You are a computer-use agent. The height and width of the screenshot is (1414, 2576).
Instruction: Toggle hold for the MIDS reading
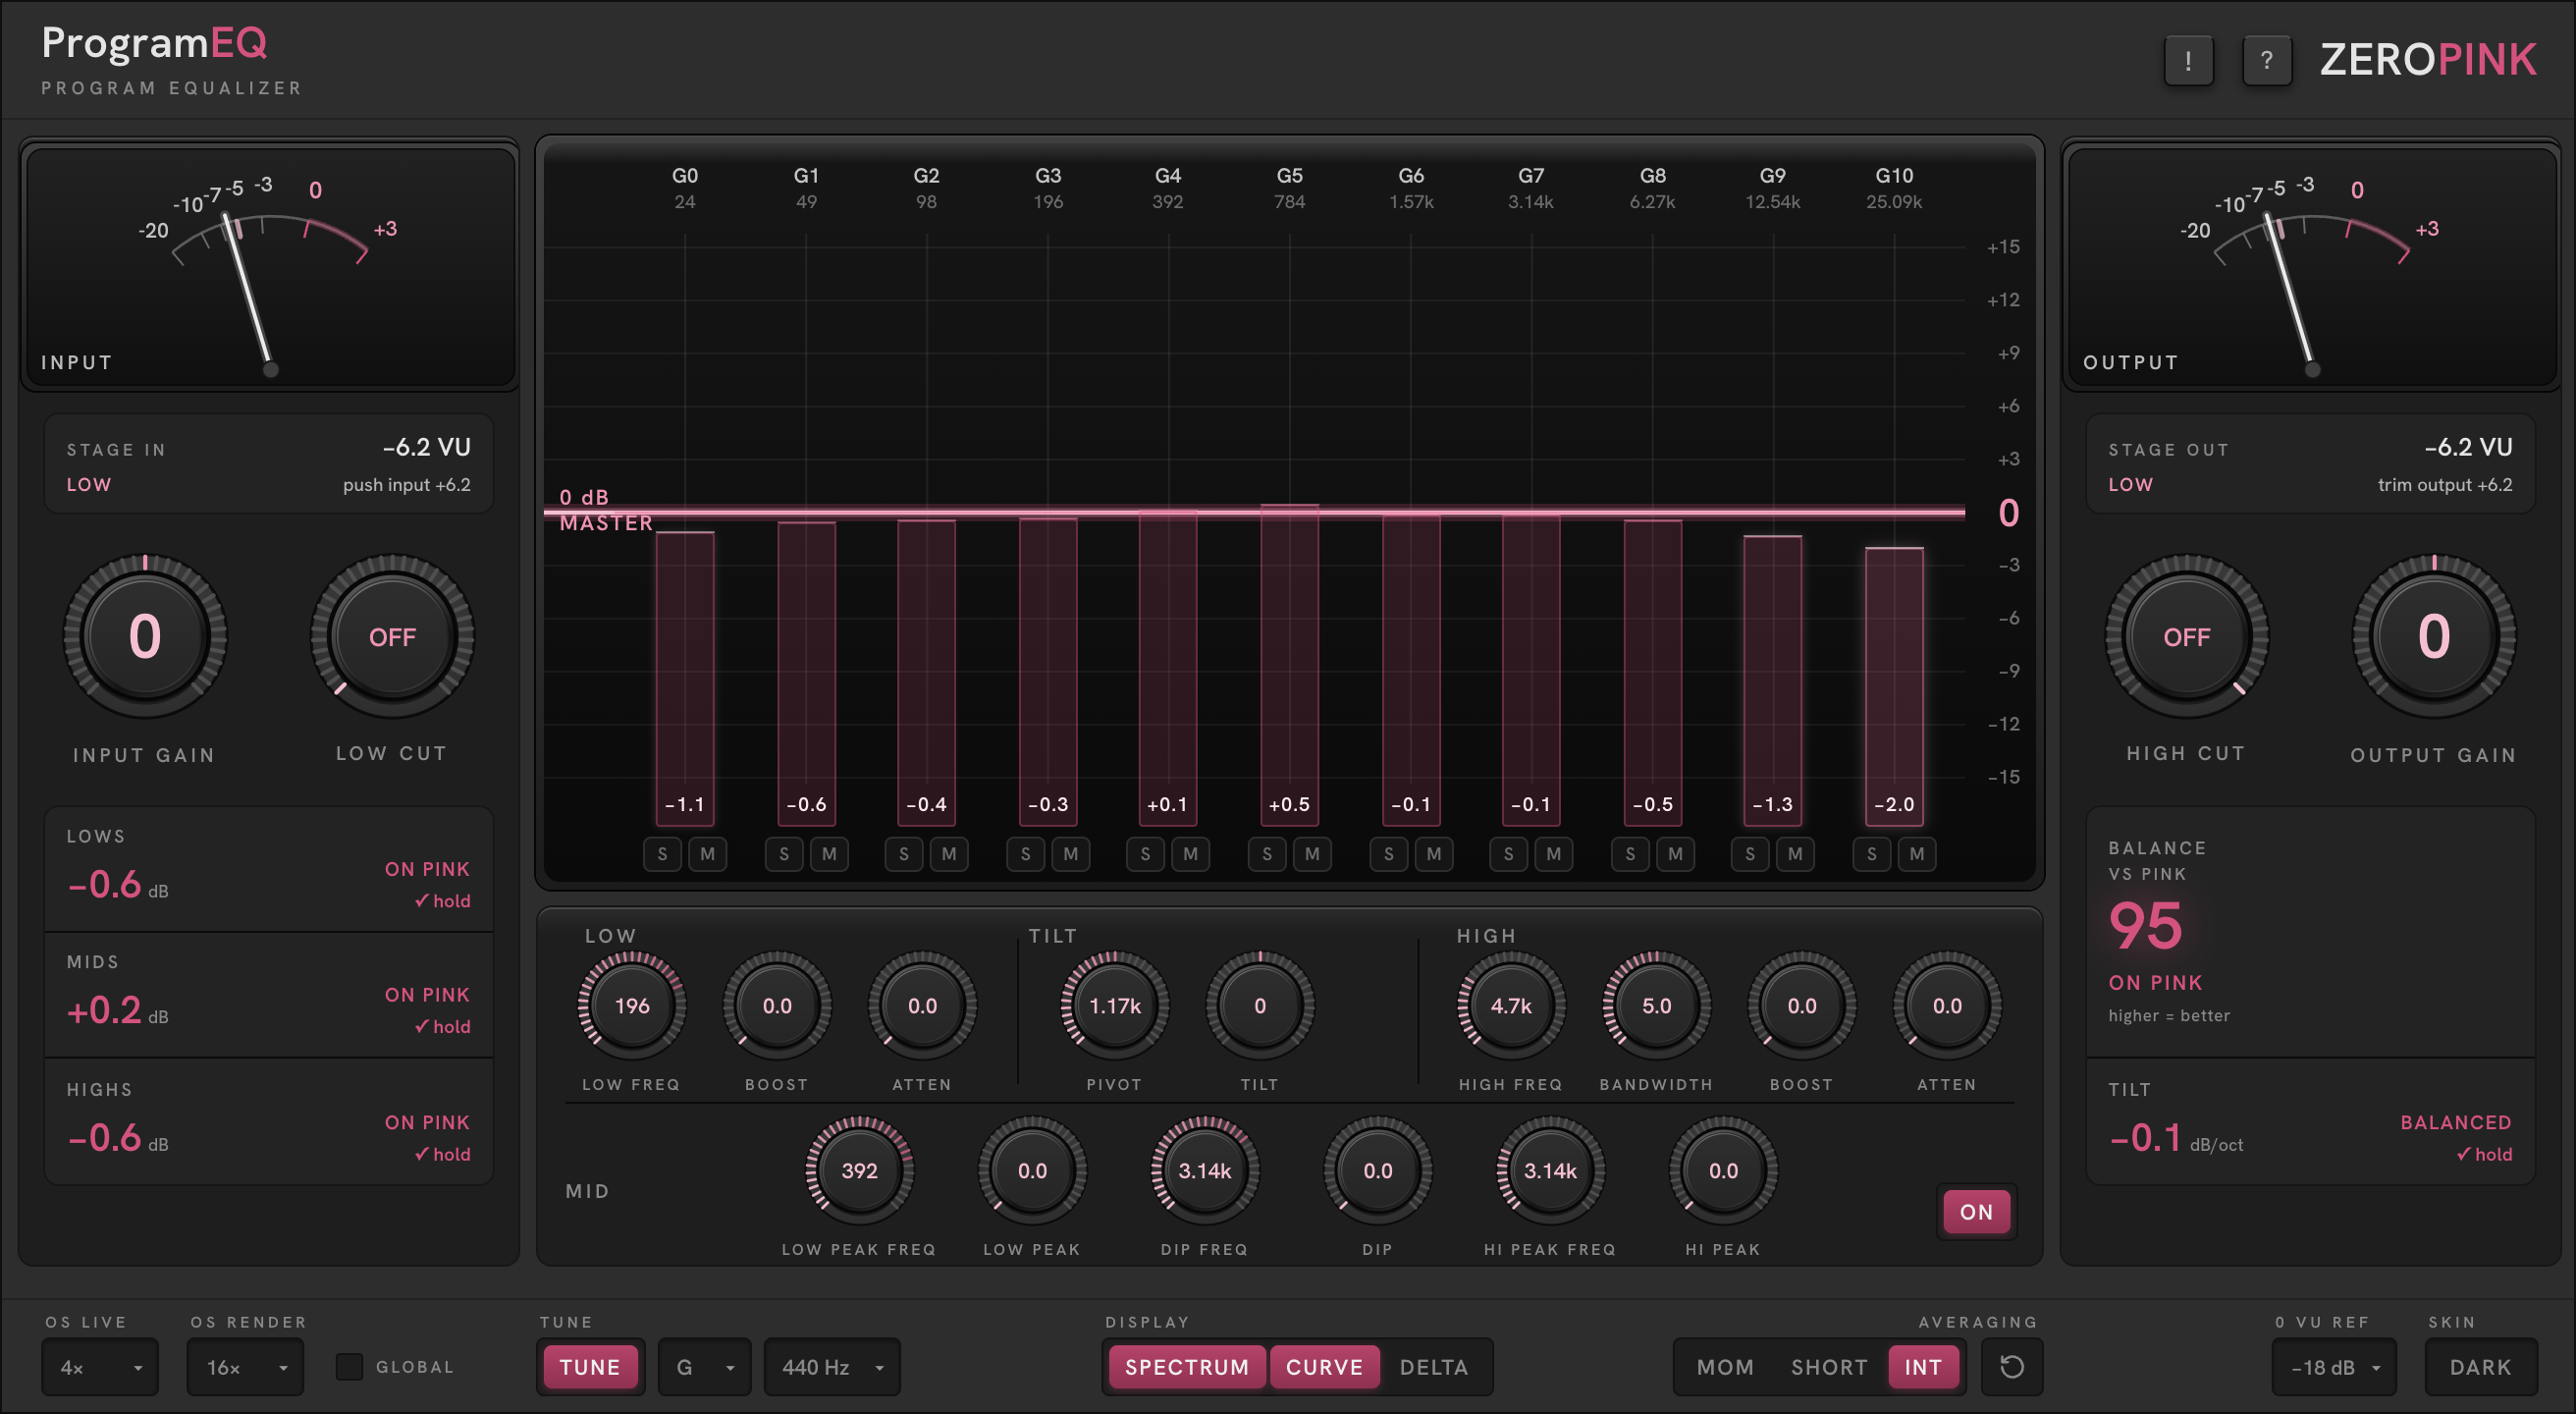[x=442, y=1026]
